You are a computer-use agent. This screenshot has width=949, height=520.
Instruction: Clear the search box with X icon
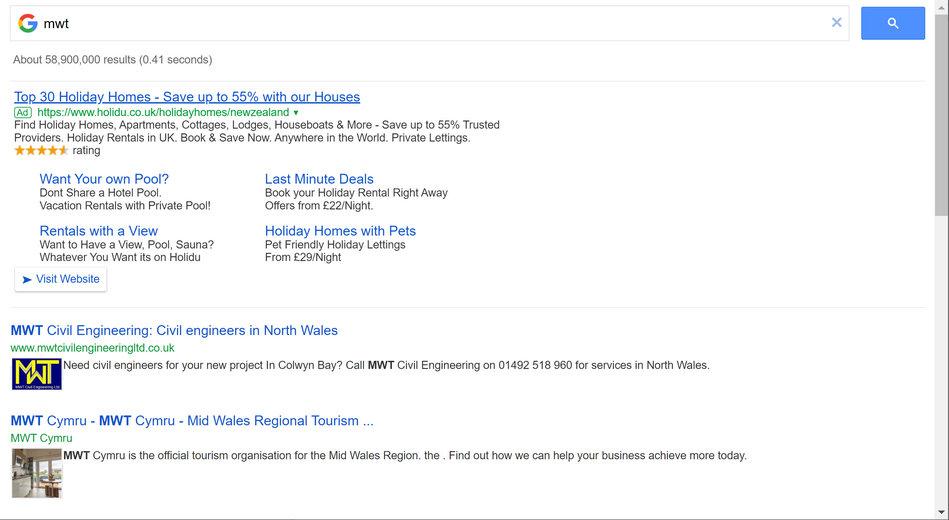point(837,23)
